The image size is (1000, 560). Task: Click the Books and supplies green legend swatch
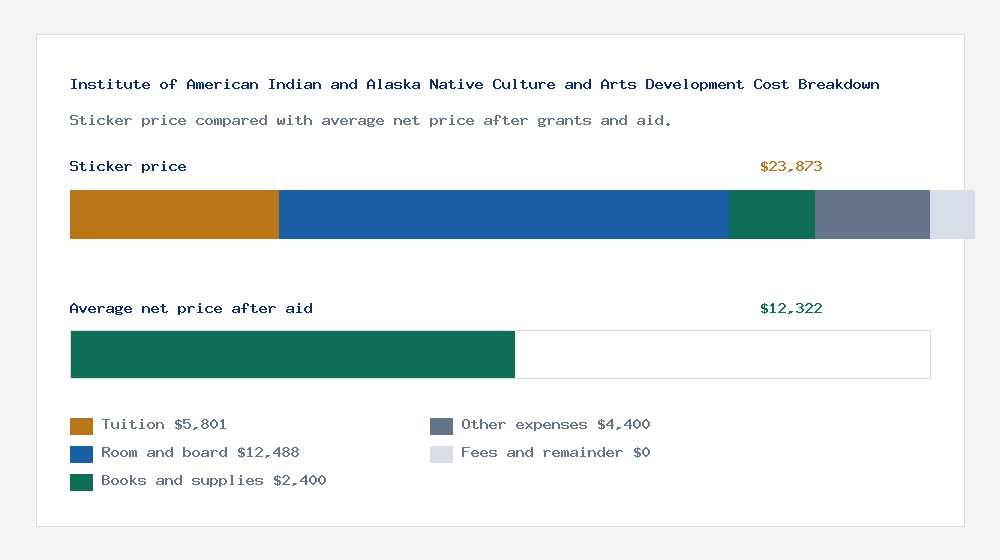coord(82,482)
